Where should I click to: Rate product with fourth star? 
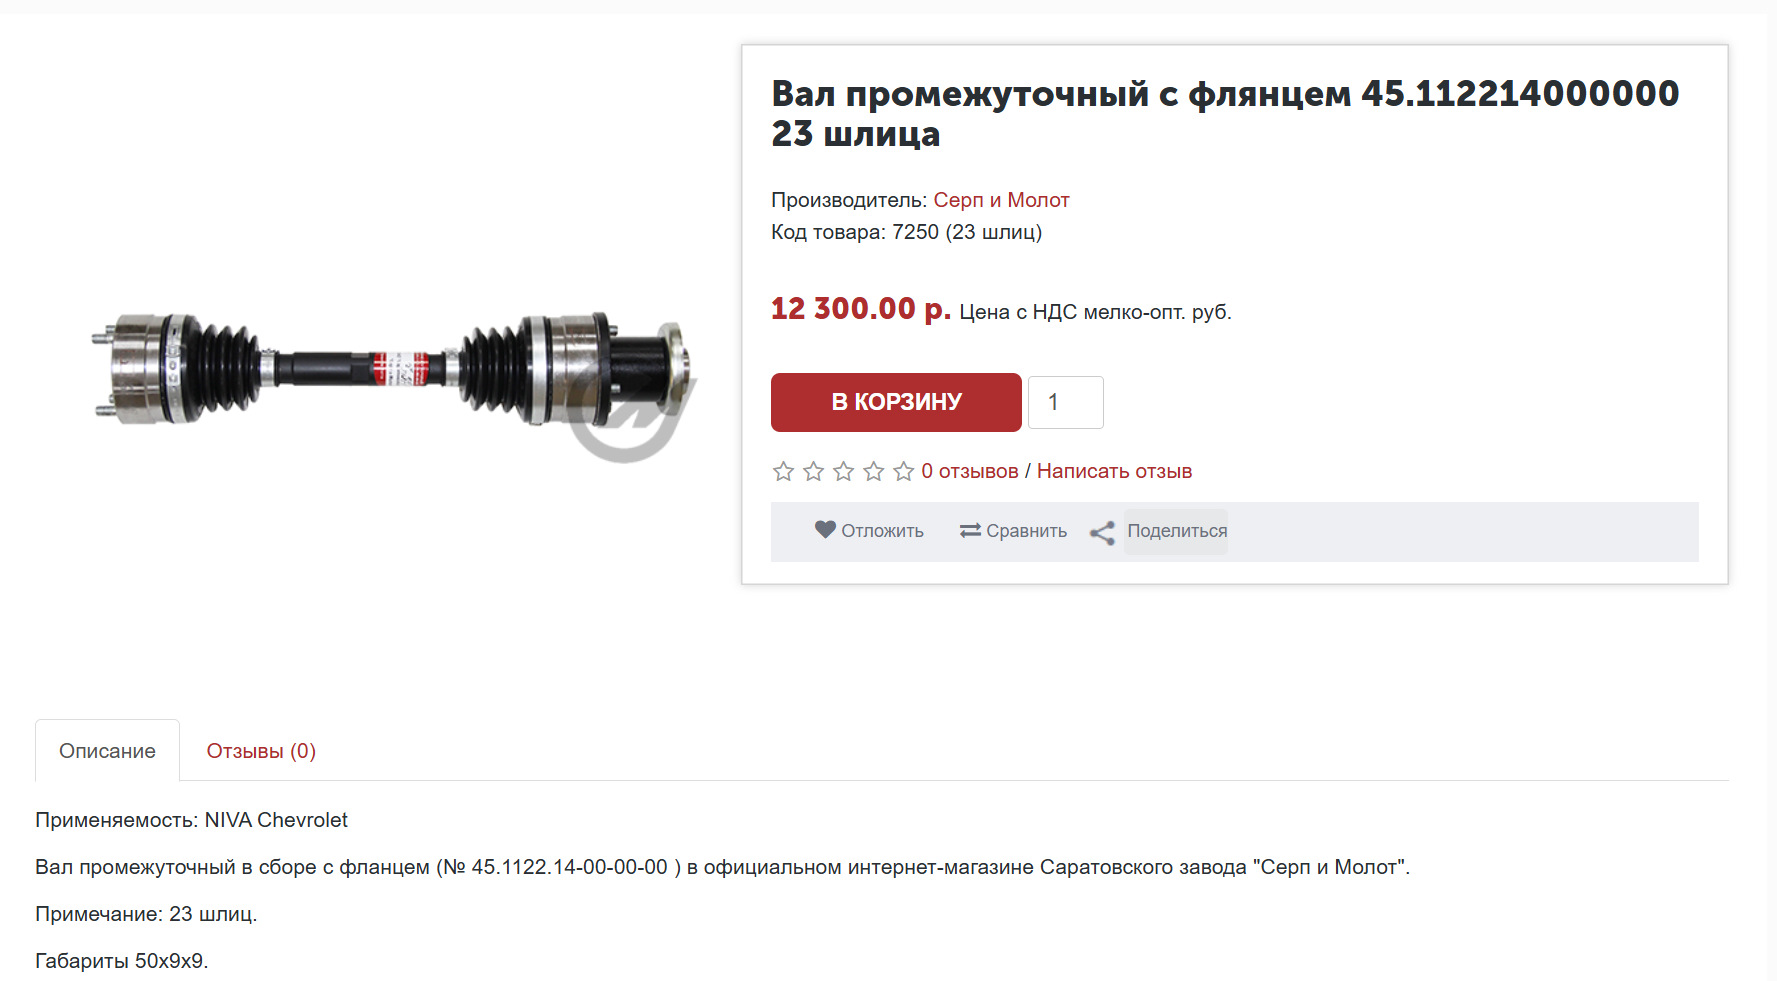pyautogui.click(x=873, y=471)
